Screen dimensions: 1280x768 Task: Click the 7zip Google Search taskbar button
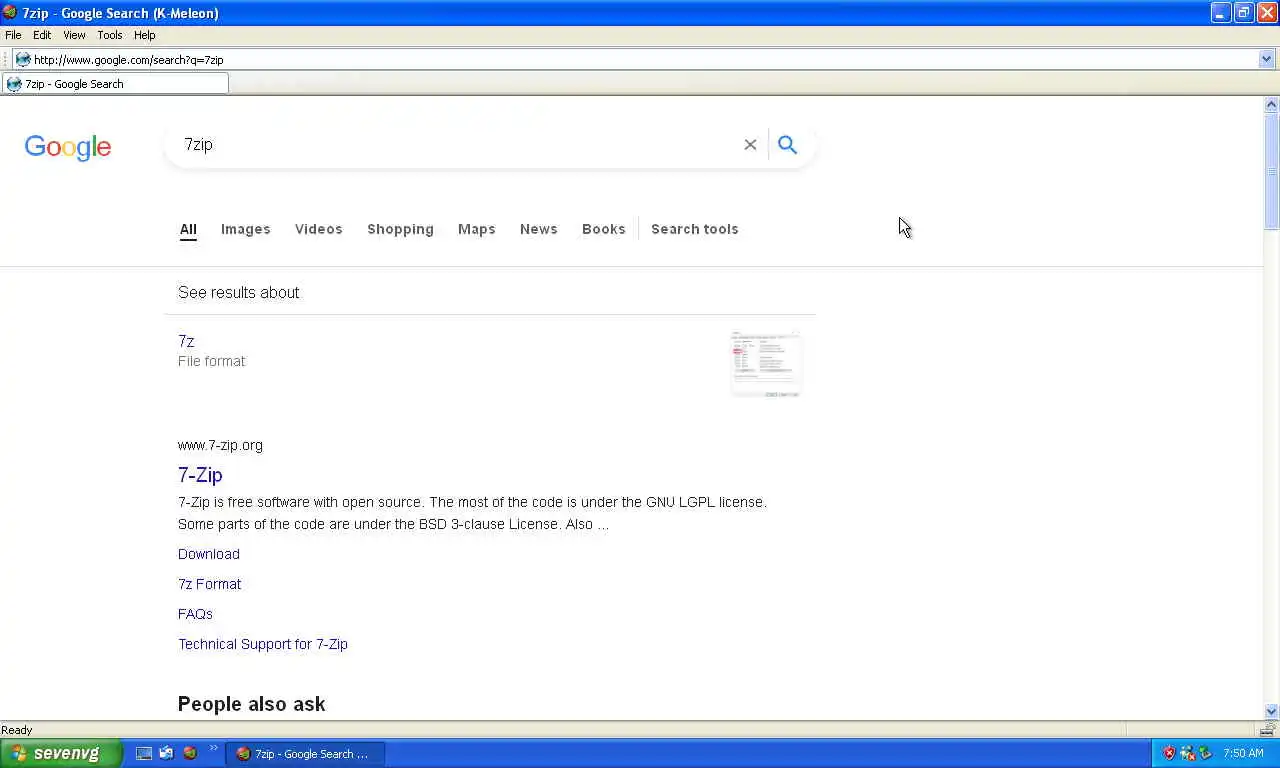pyautogui.click(x=305, y=754)
